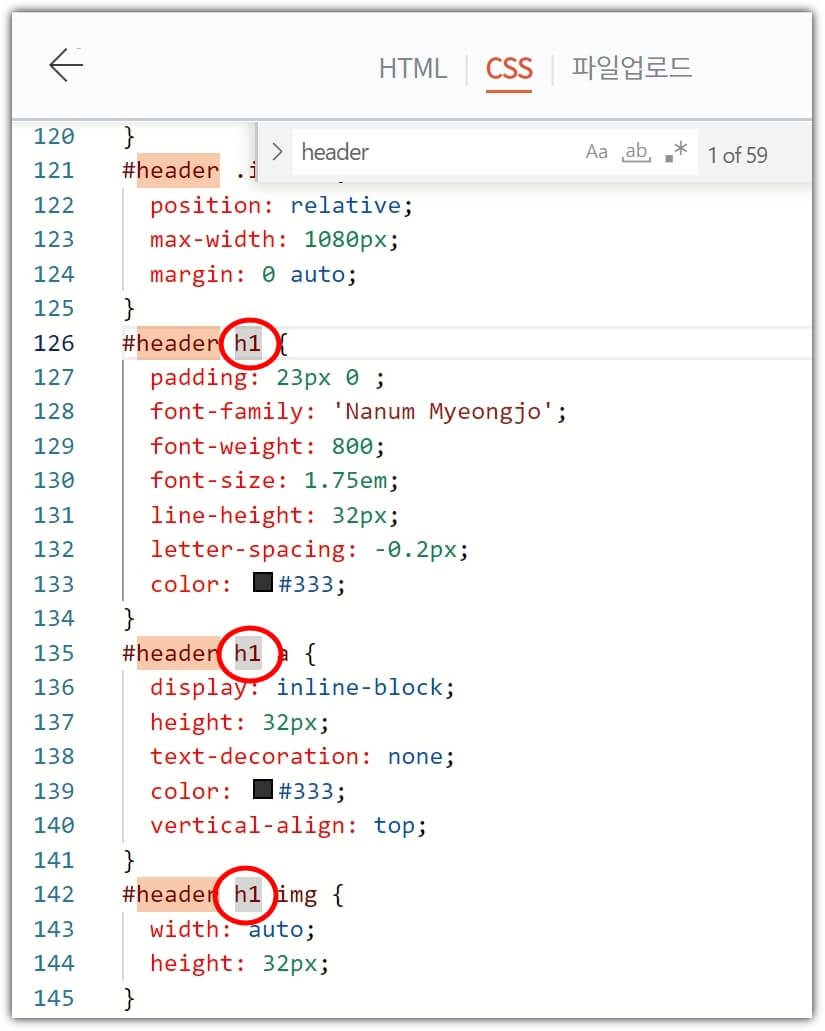Click "width: auto;" on line 143
This screenshot has height=1031, width=825.
233,930
